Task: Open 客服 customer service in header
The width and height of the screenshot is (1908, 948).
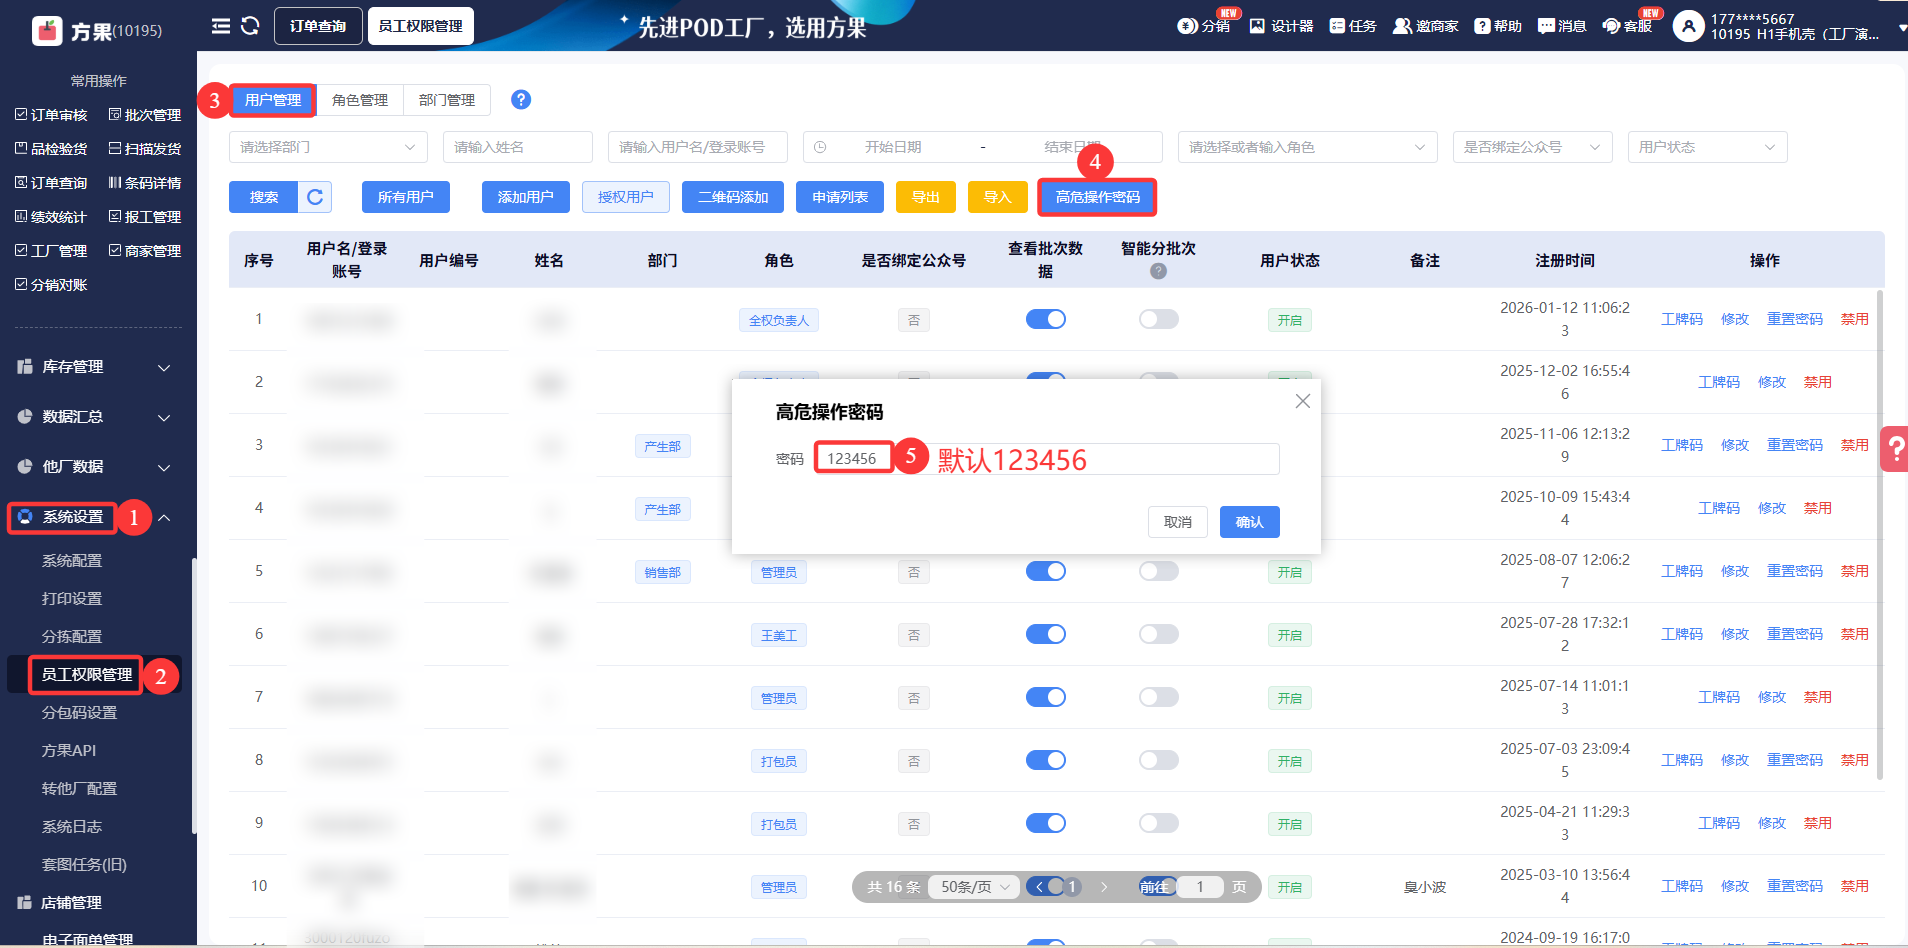Action: point(1627,26)
